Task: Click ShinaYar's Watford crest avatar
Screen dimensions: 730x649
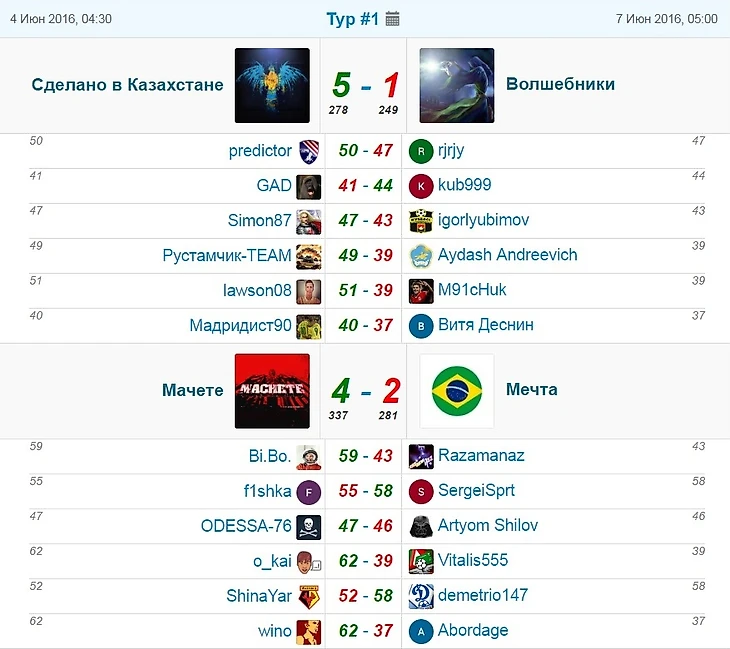Action: (309, 597)
